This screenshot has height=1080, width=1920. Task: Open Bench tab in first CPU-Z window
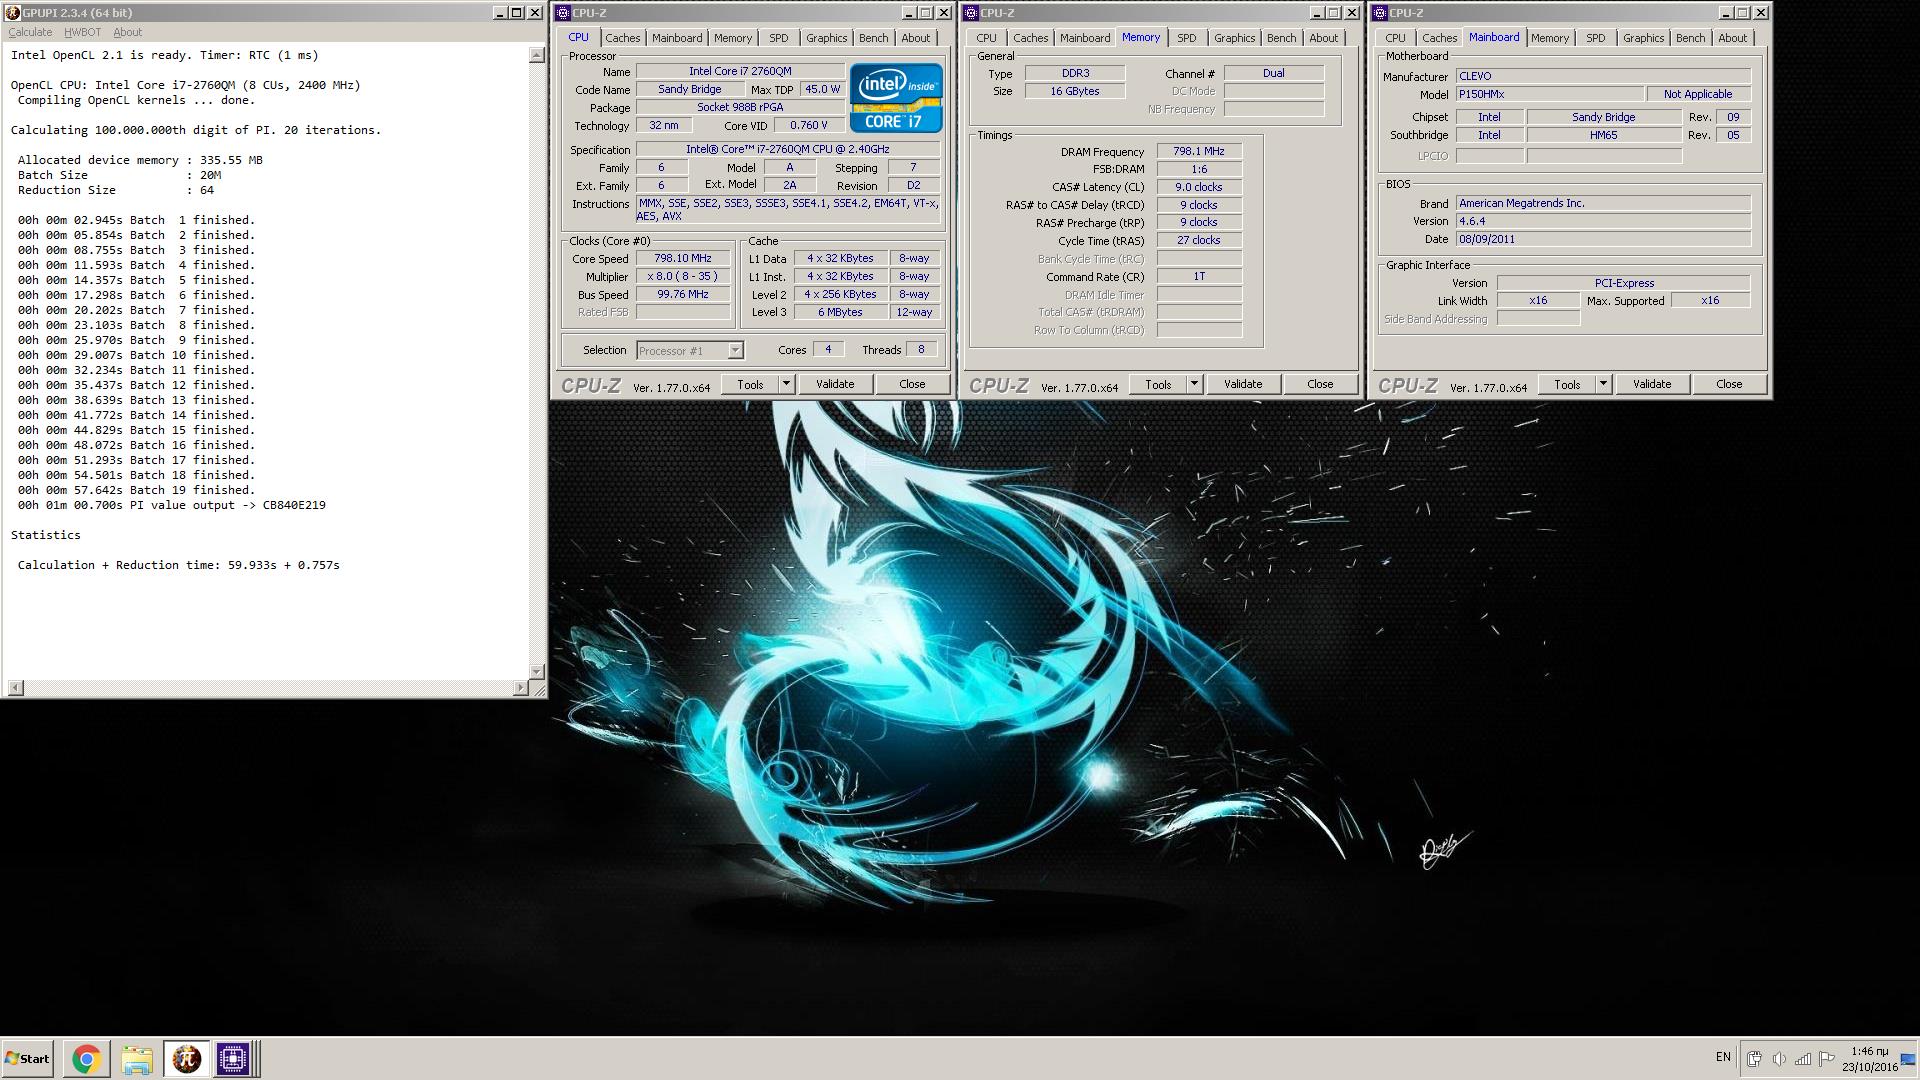pos(873,38)
